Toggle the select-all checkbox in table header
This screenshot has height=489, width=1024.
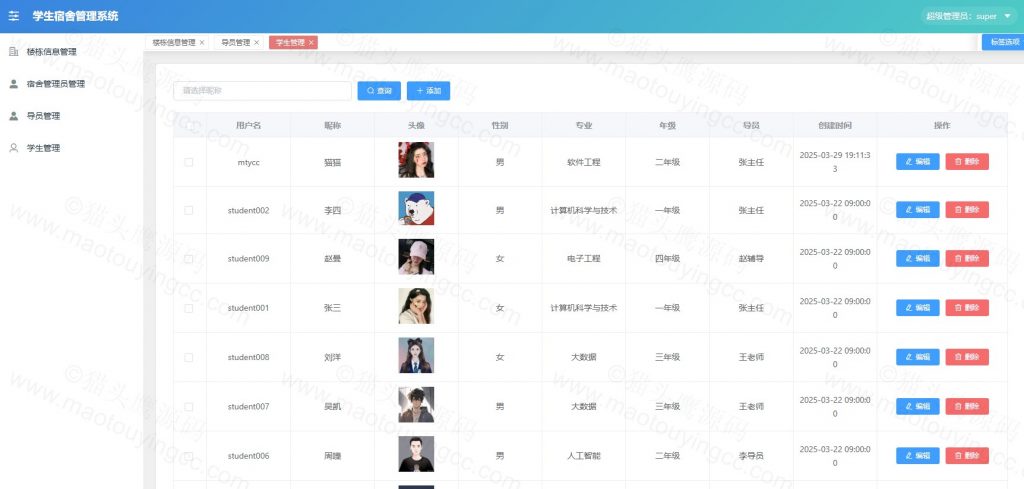(x=189, y=125)
